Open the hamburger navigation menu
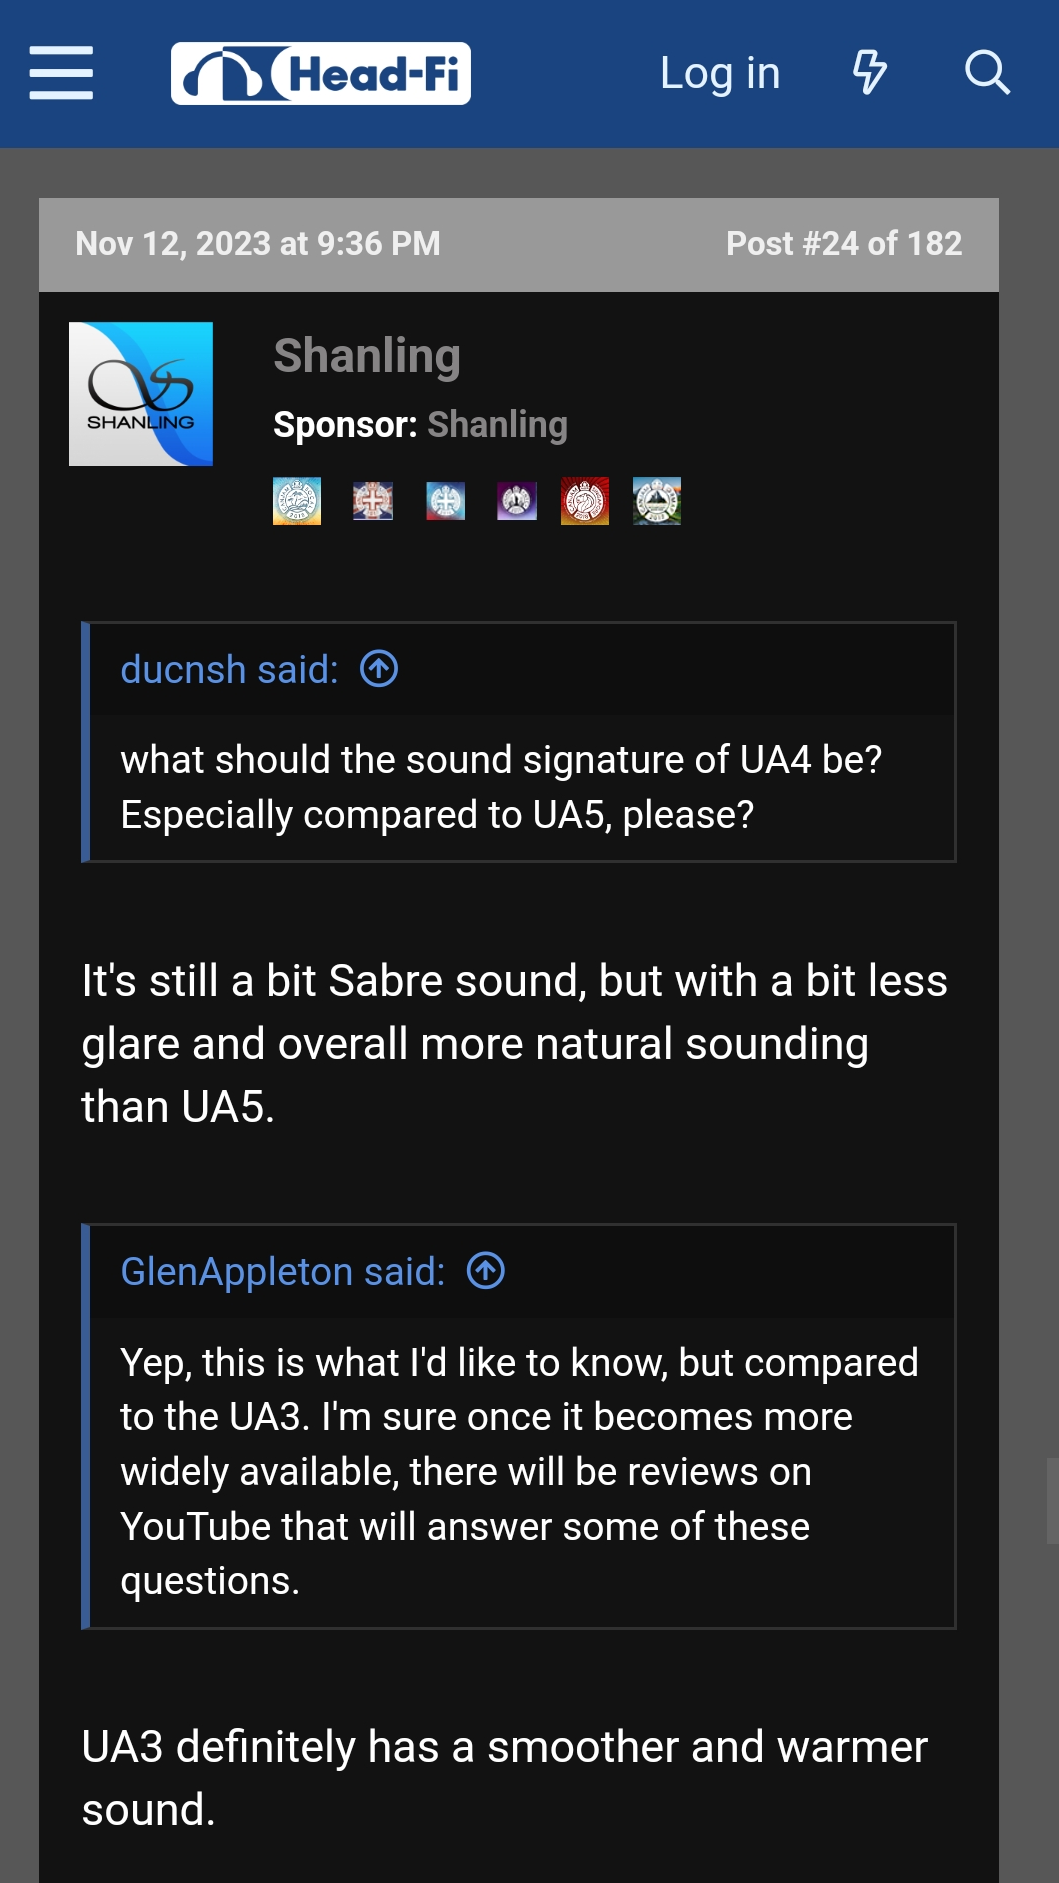The width and height of the screenshot is (1059, 1883). [x=61, y=73]
